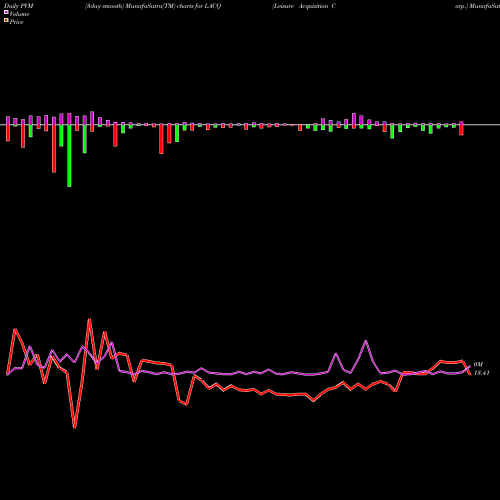The width and height of the screenshot is (500, 500).
Task: Select the Volume legend label
Action: [x=19, y=14]
